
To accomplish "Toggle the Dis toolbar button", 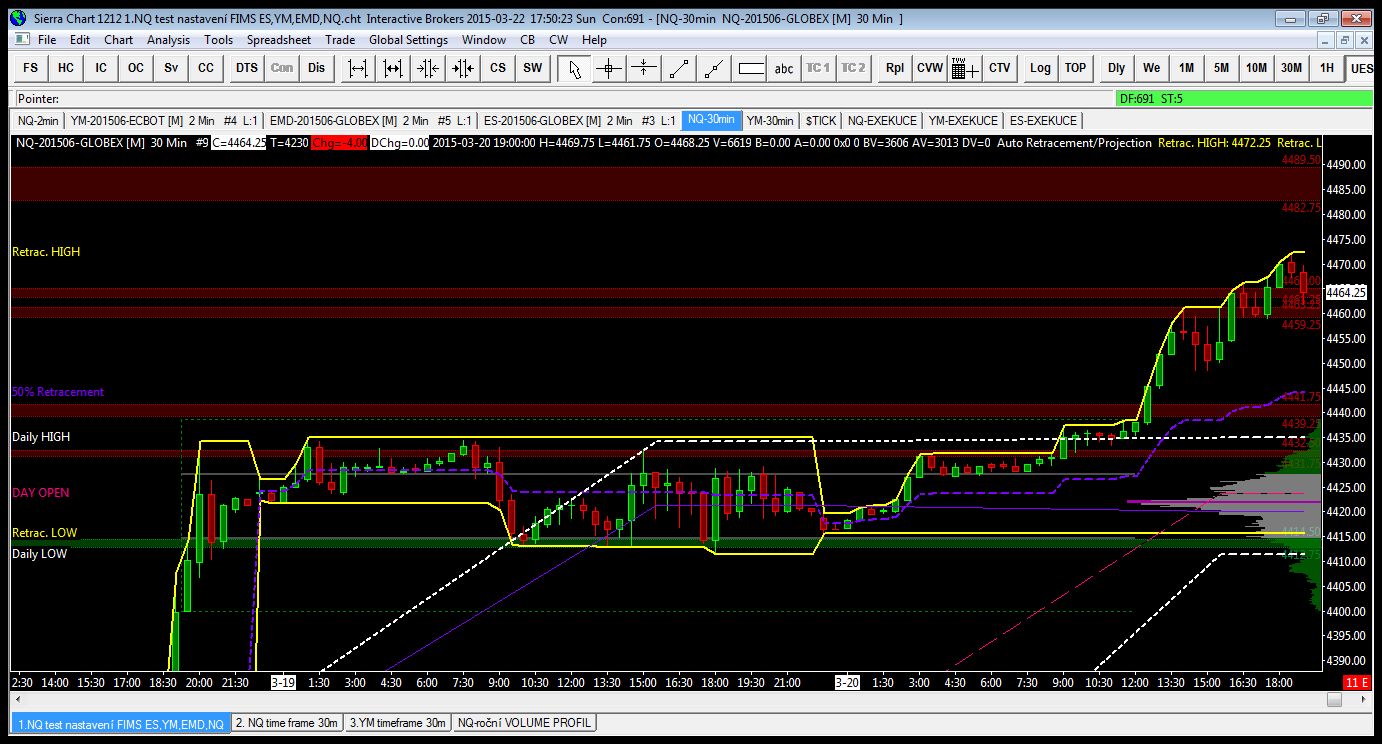I will (x=317, y=68).
